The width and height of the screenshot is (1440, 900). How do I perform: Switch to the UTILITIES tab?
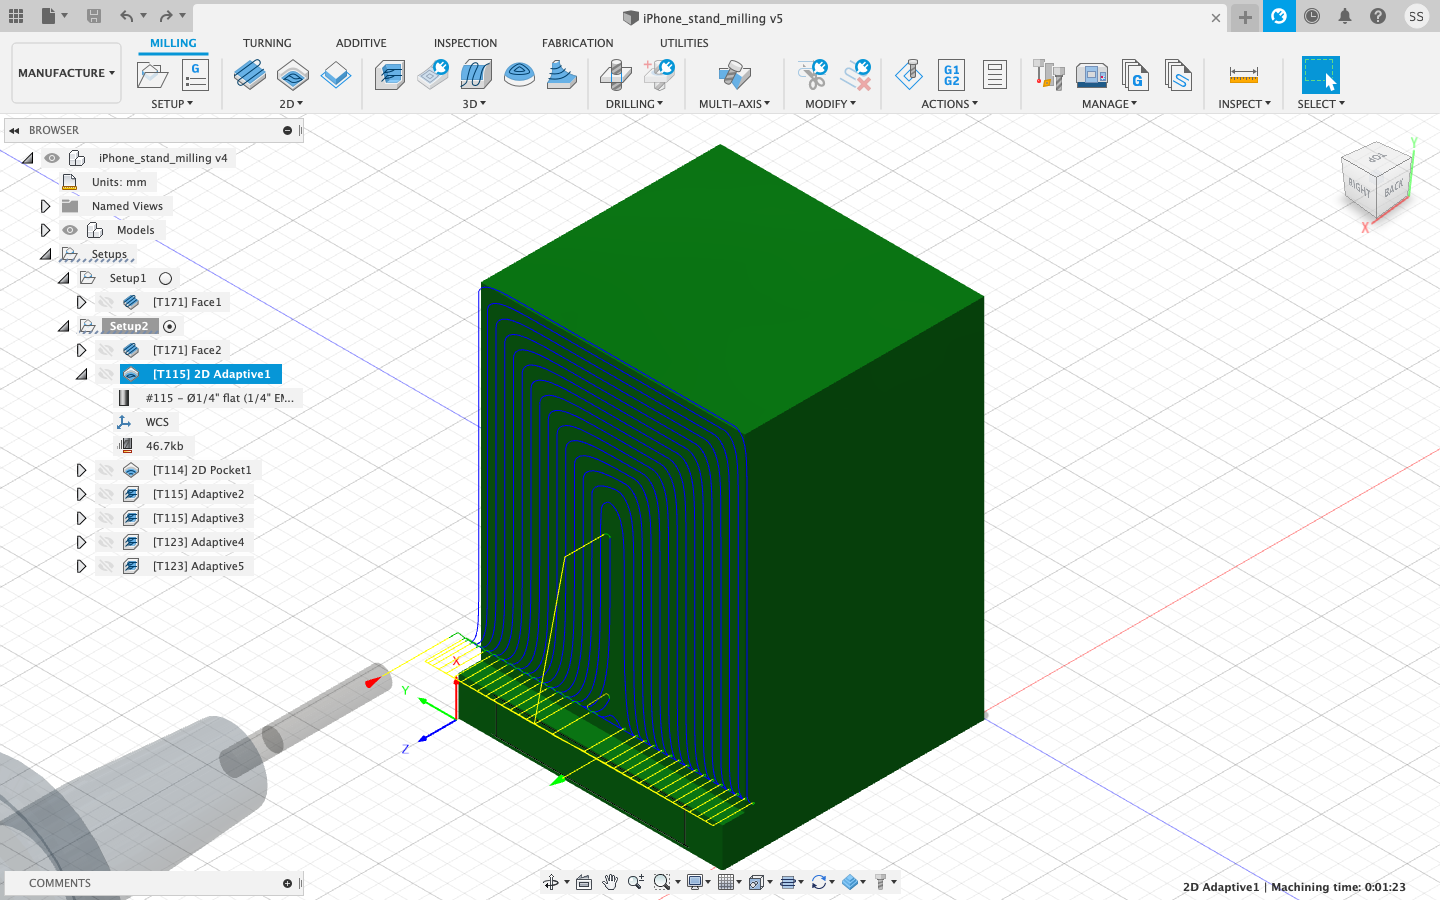click(684, 43)
